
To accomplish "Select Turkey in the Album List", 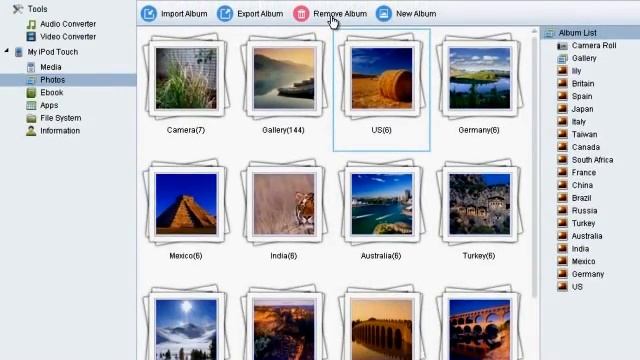I will 583,223.
